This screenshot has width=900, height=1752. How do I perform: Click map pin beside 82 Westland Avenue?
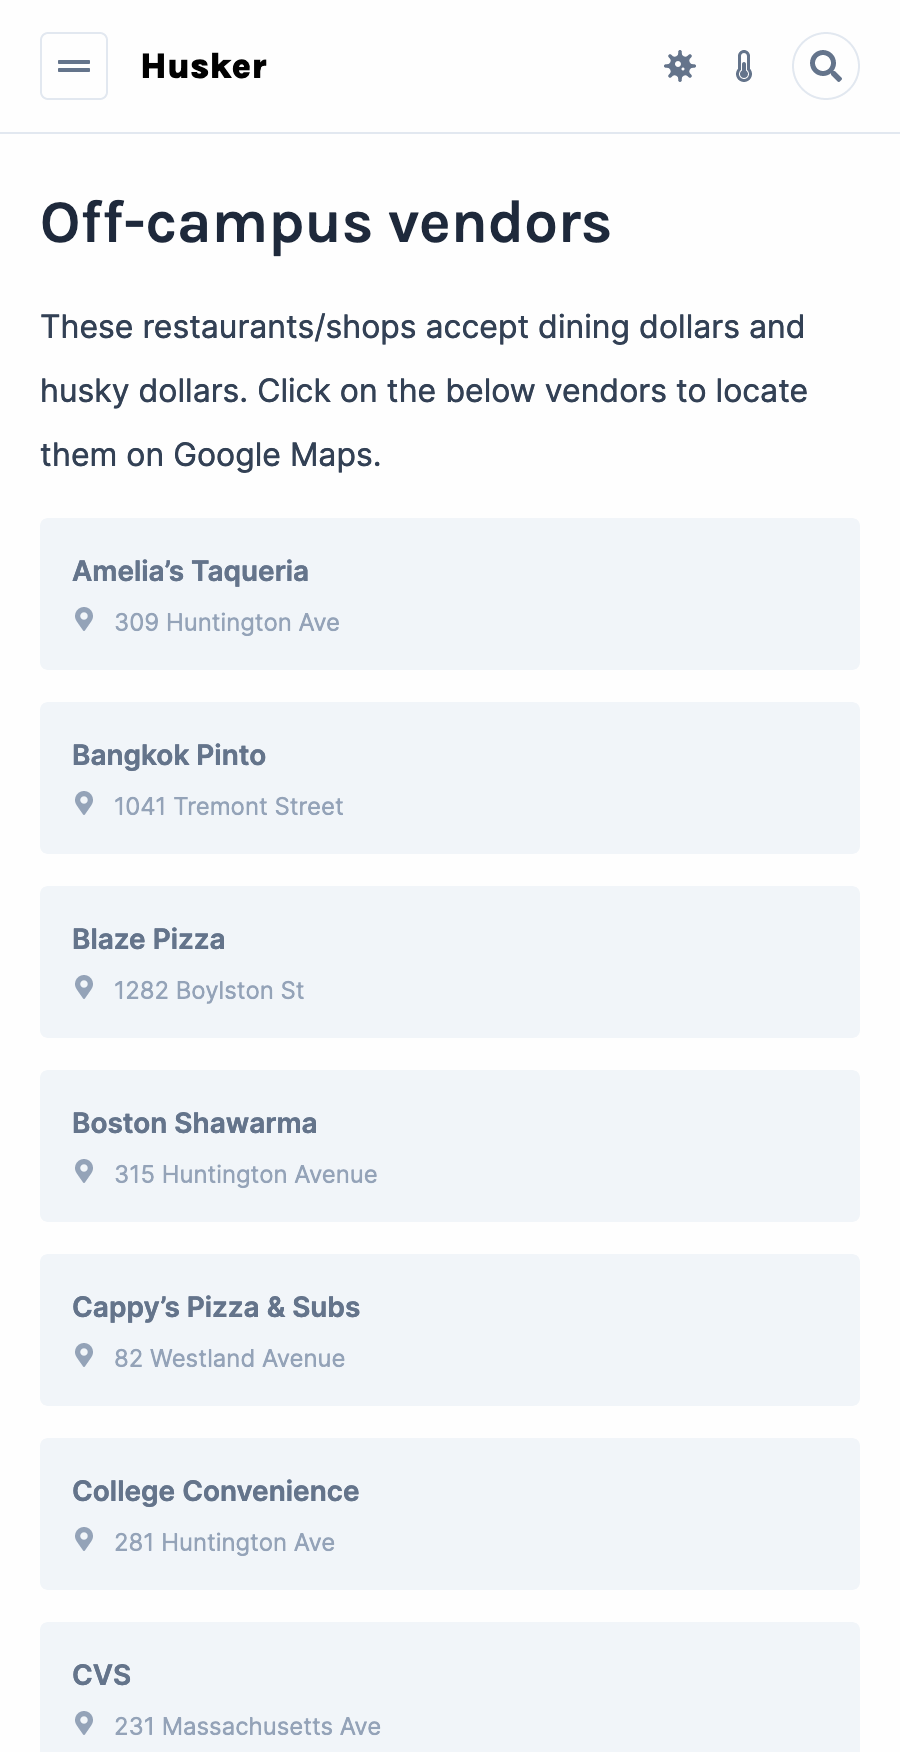point(85,1356)
